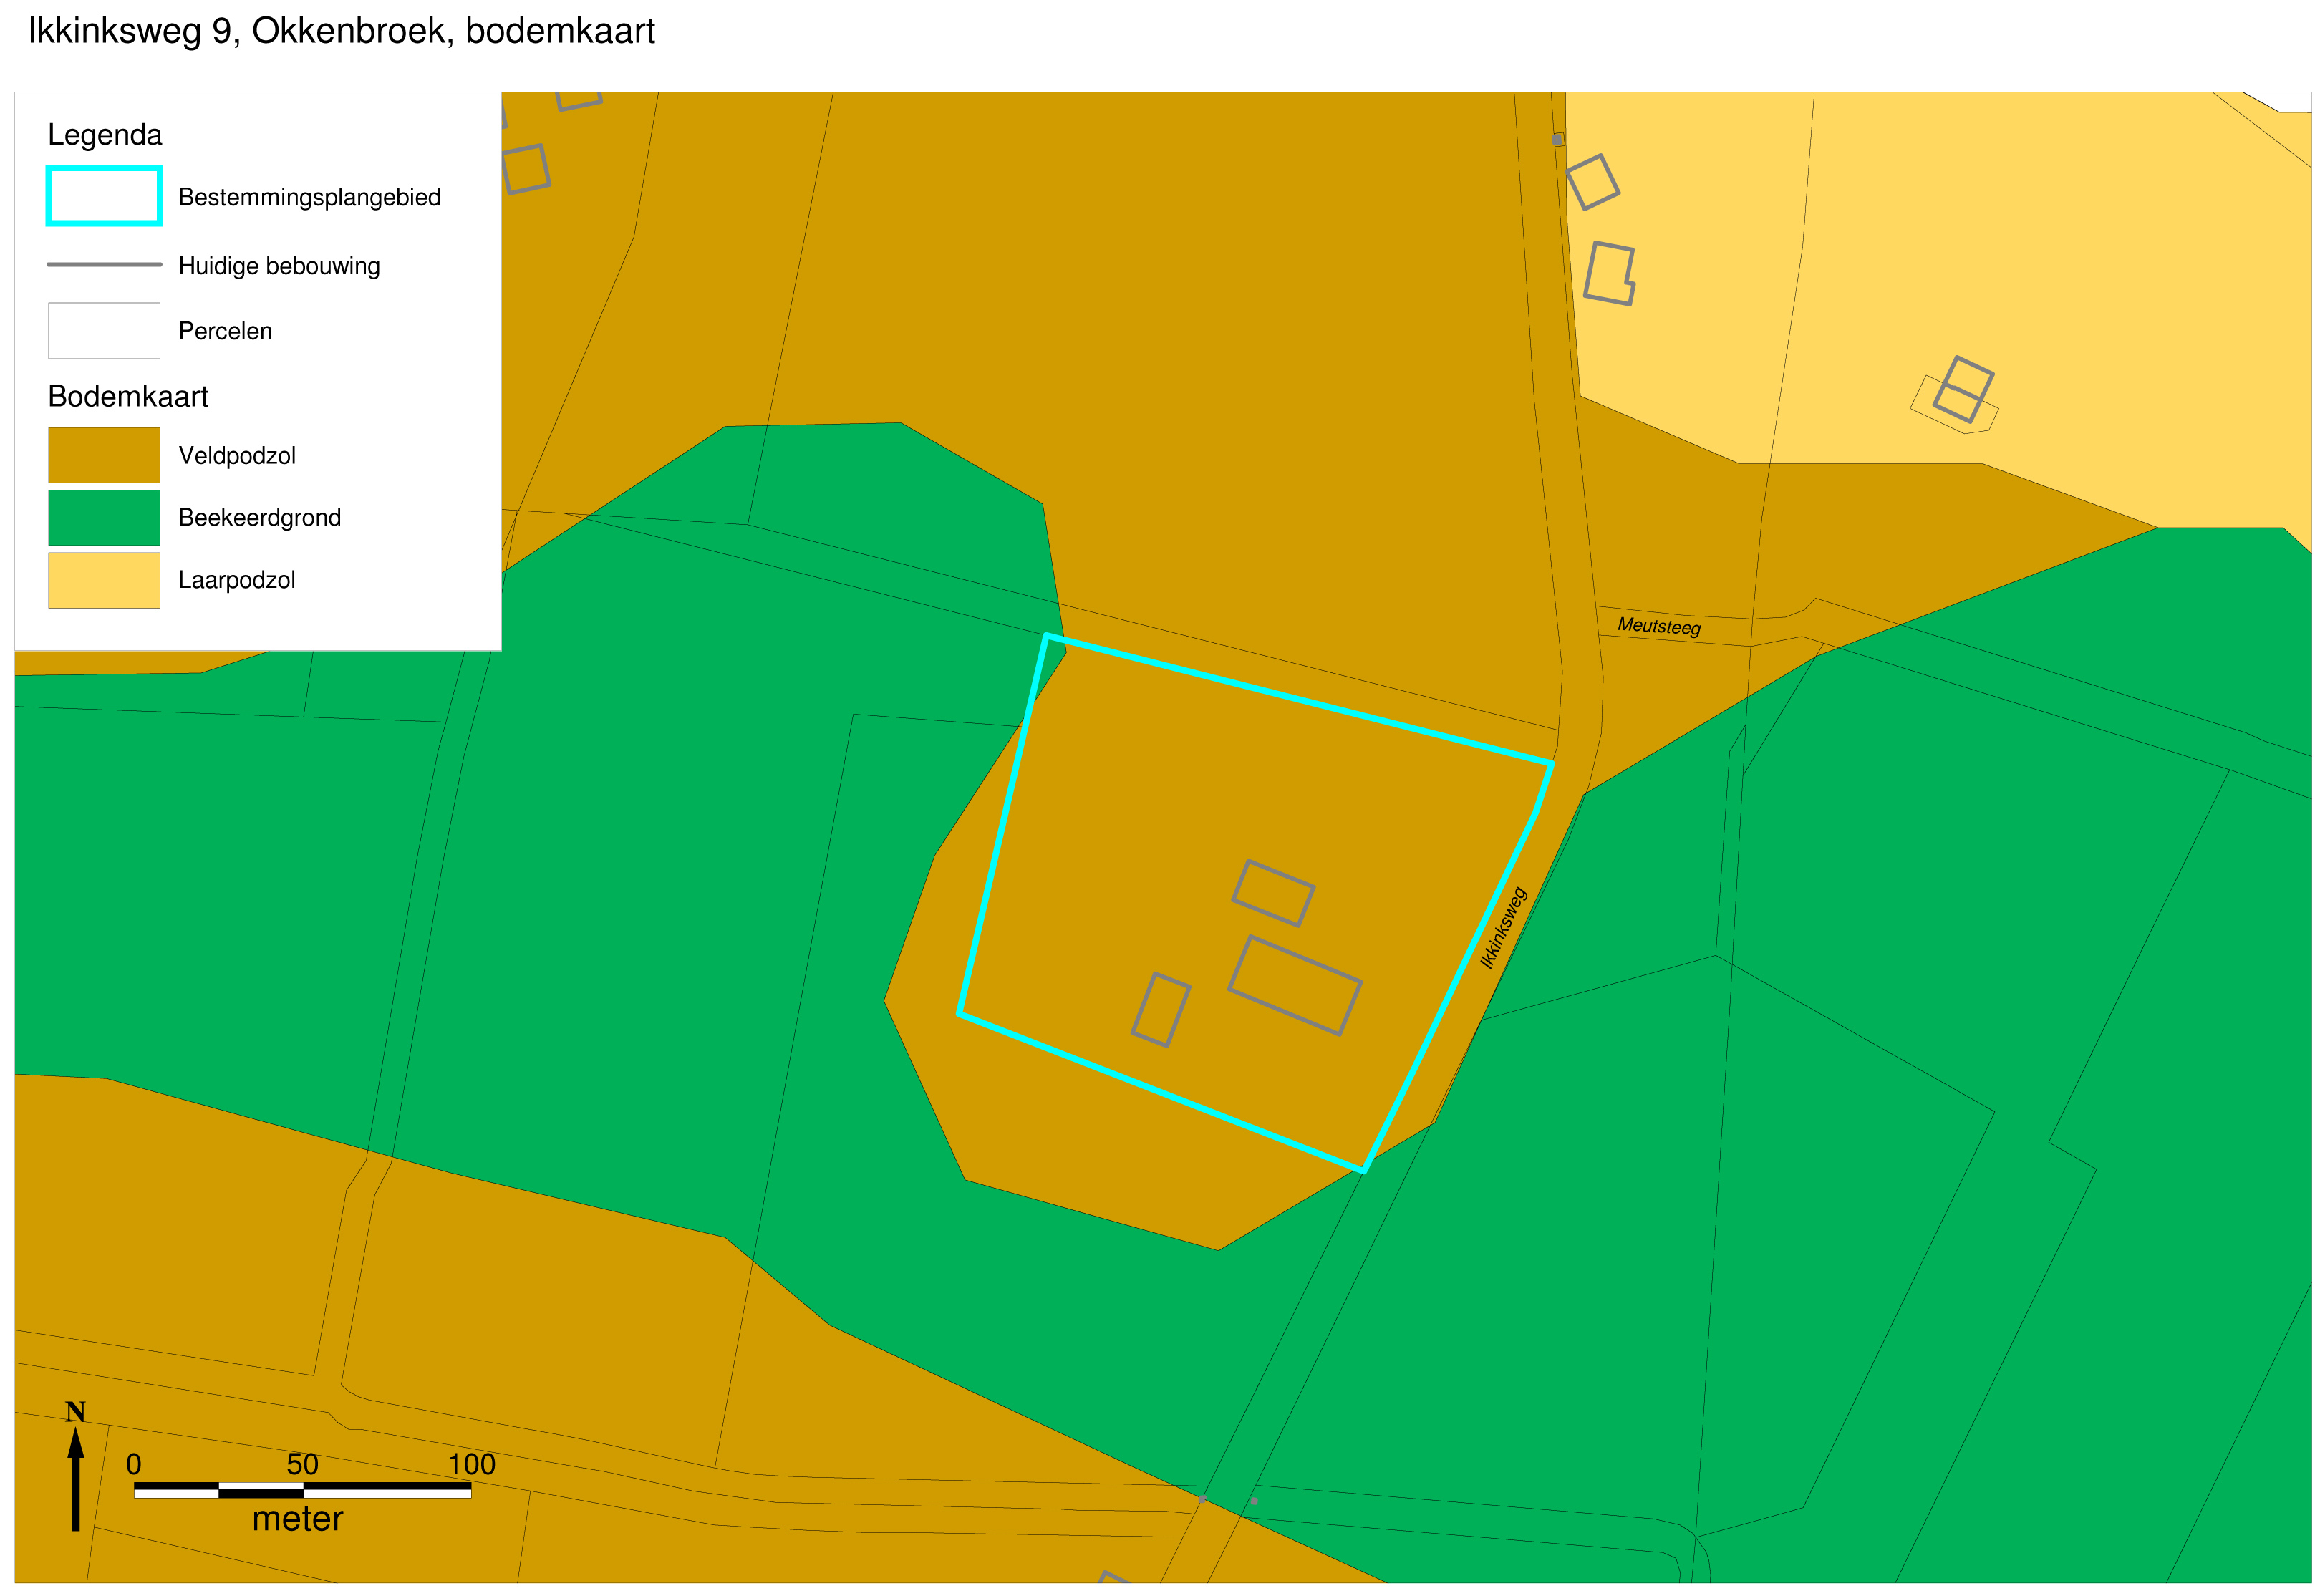This screenshot has width=2320, height=1596.
Task: Select the Beekeerdgrond green color swatch
Action: coord(104,518)
